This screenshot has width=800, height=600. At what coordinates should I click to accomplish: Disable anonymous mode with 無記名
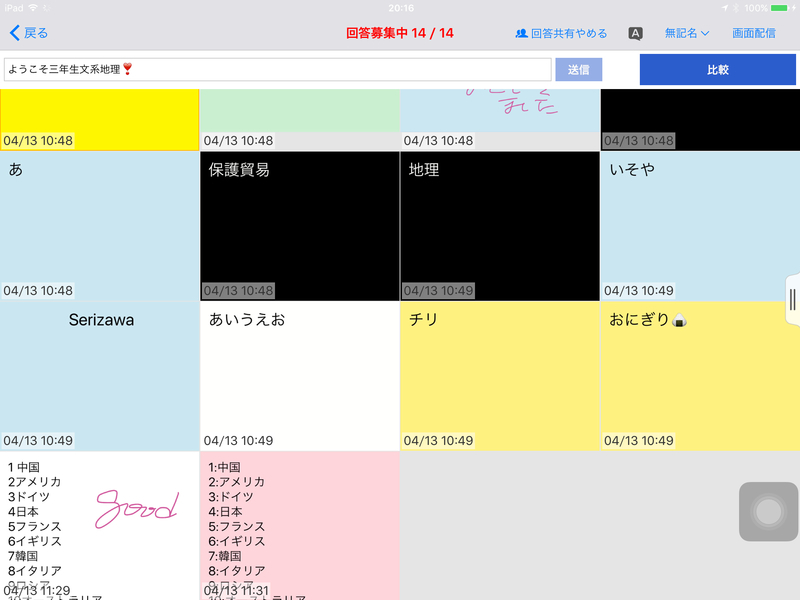(x=681, y=33)
